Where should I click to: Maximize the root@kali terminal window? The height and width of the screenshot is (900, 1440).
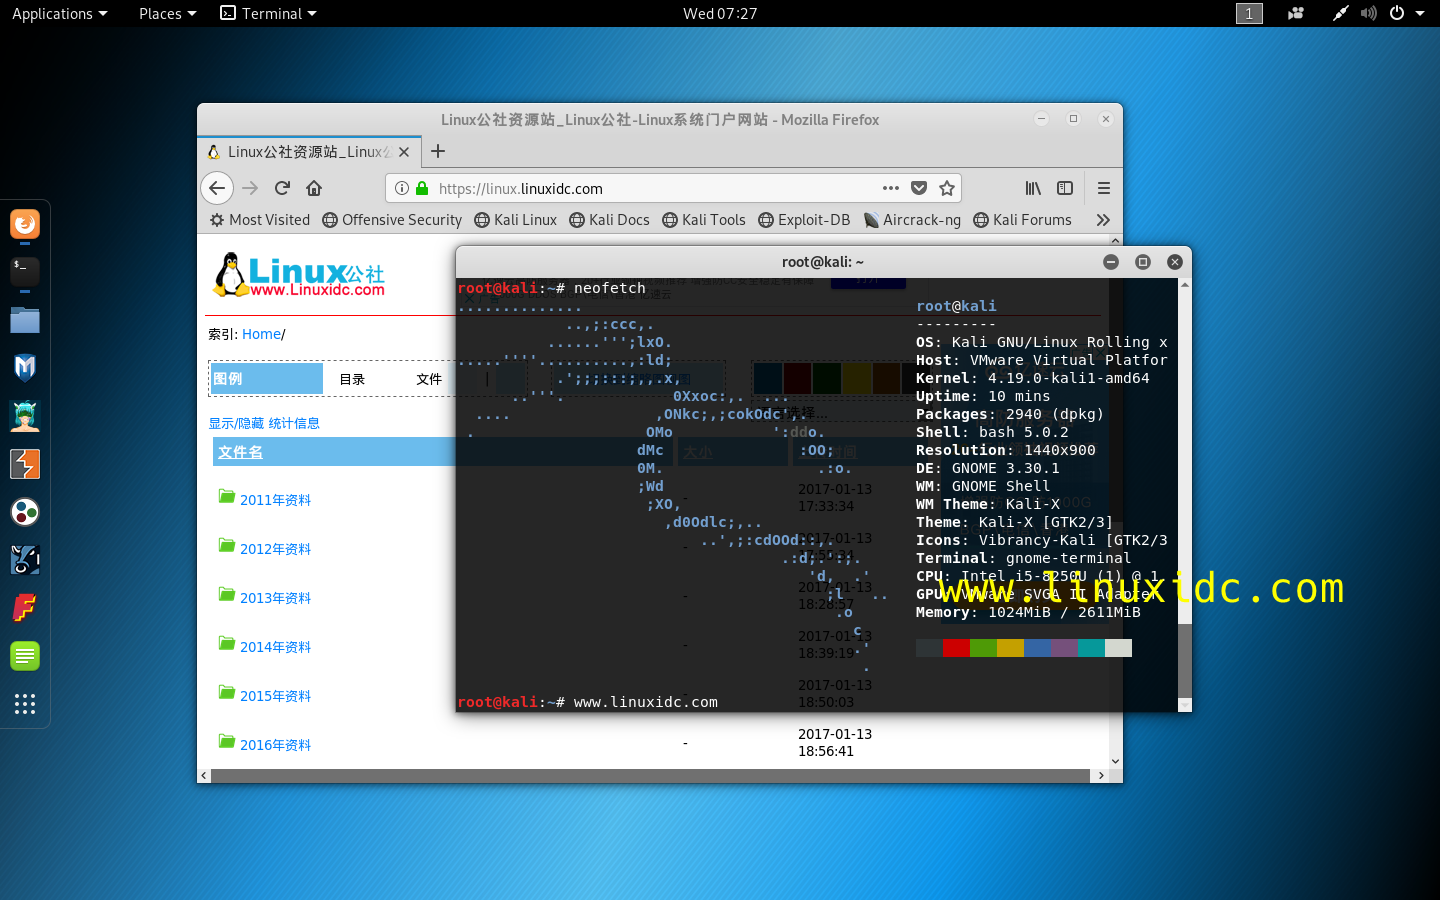pos(1143,262)
